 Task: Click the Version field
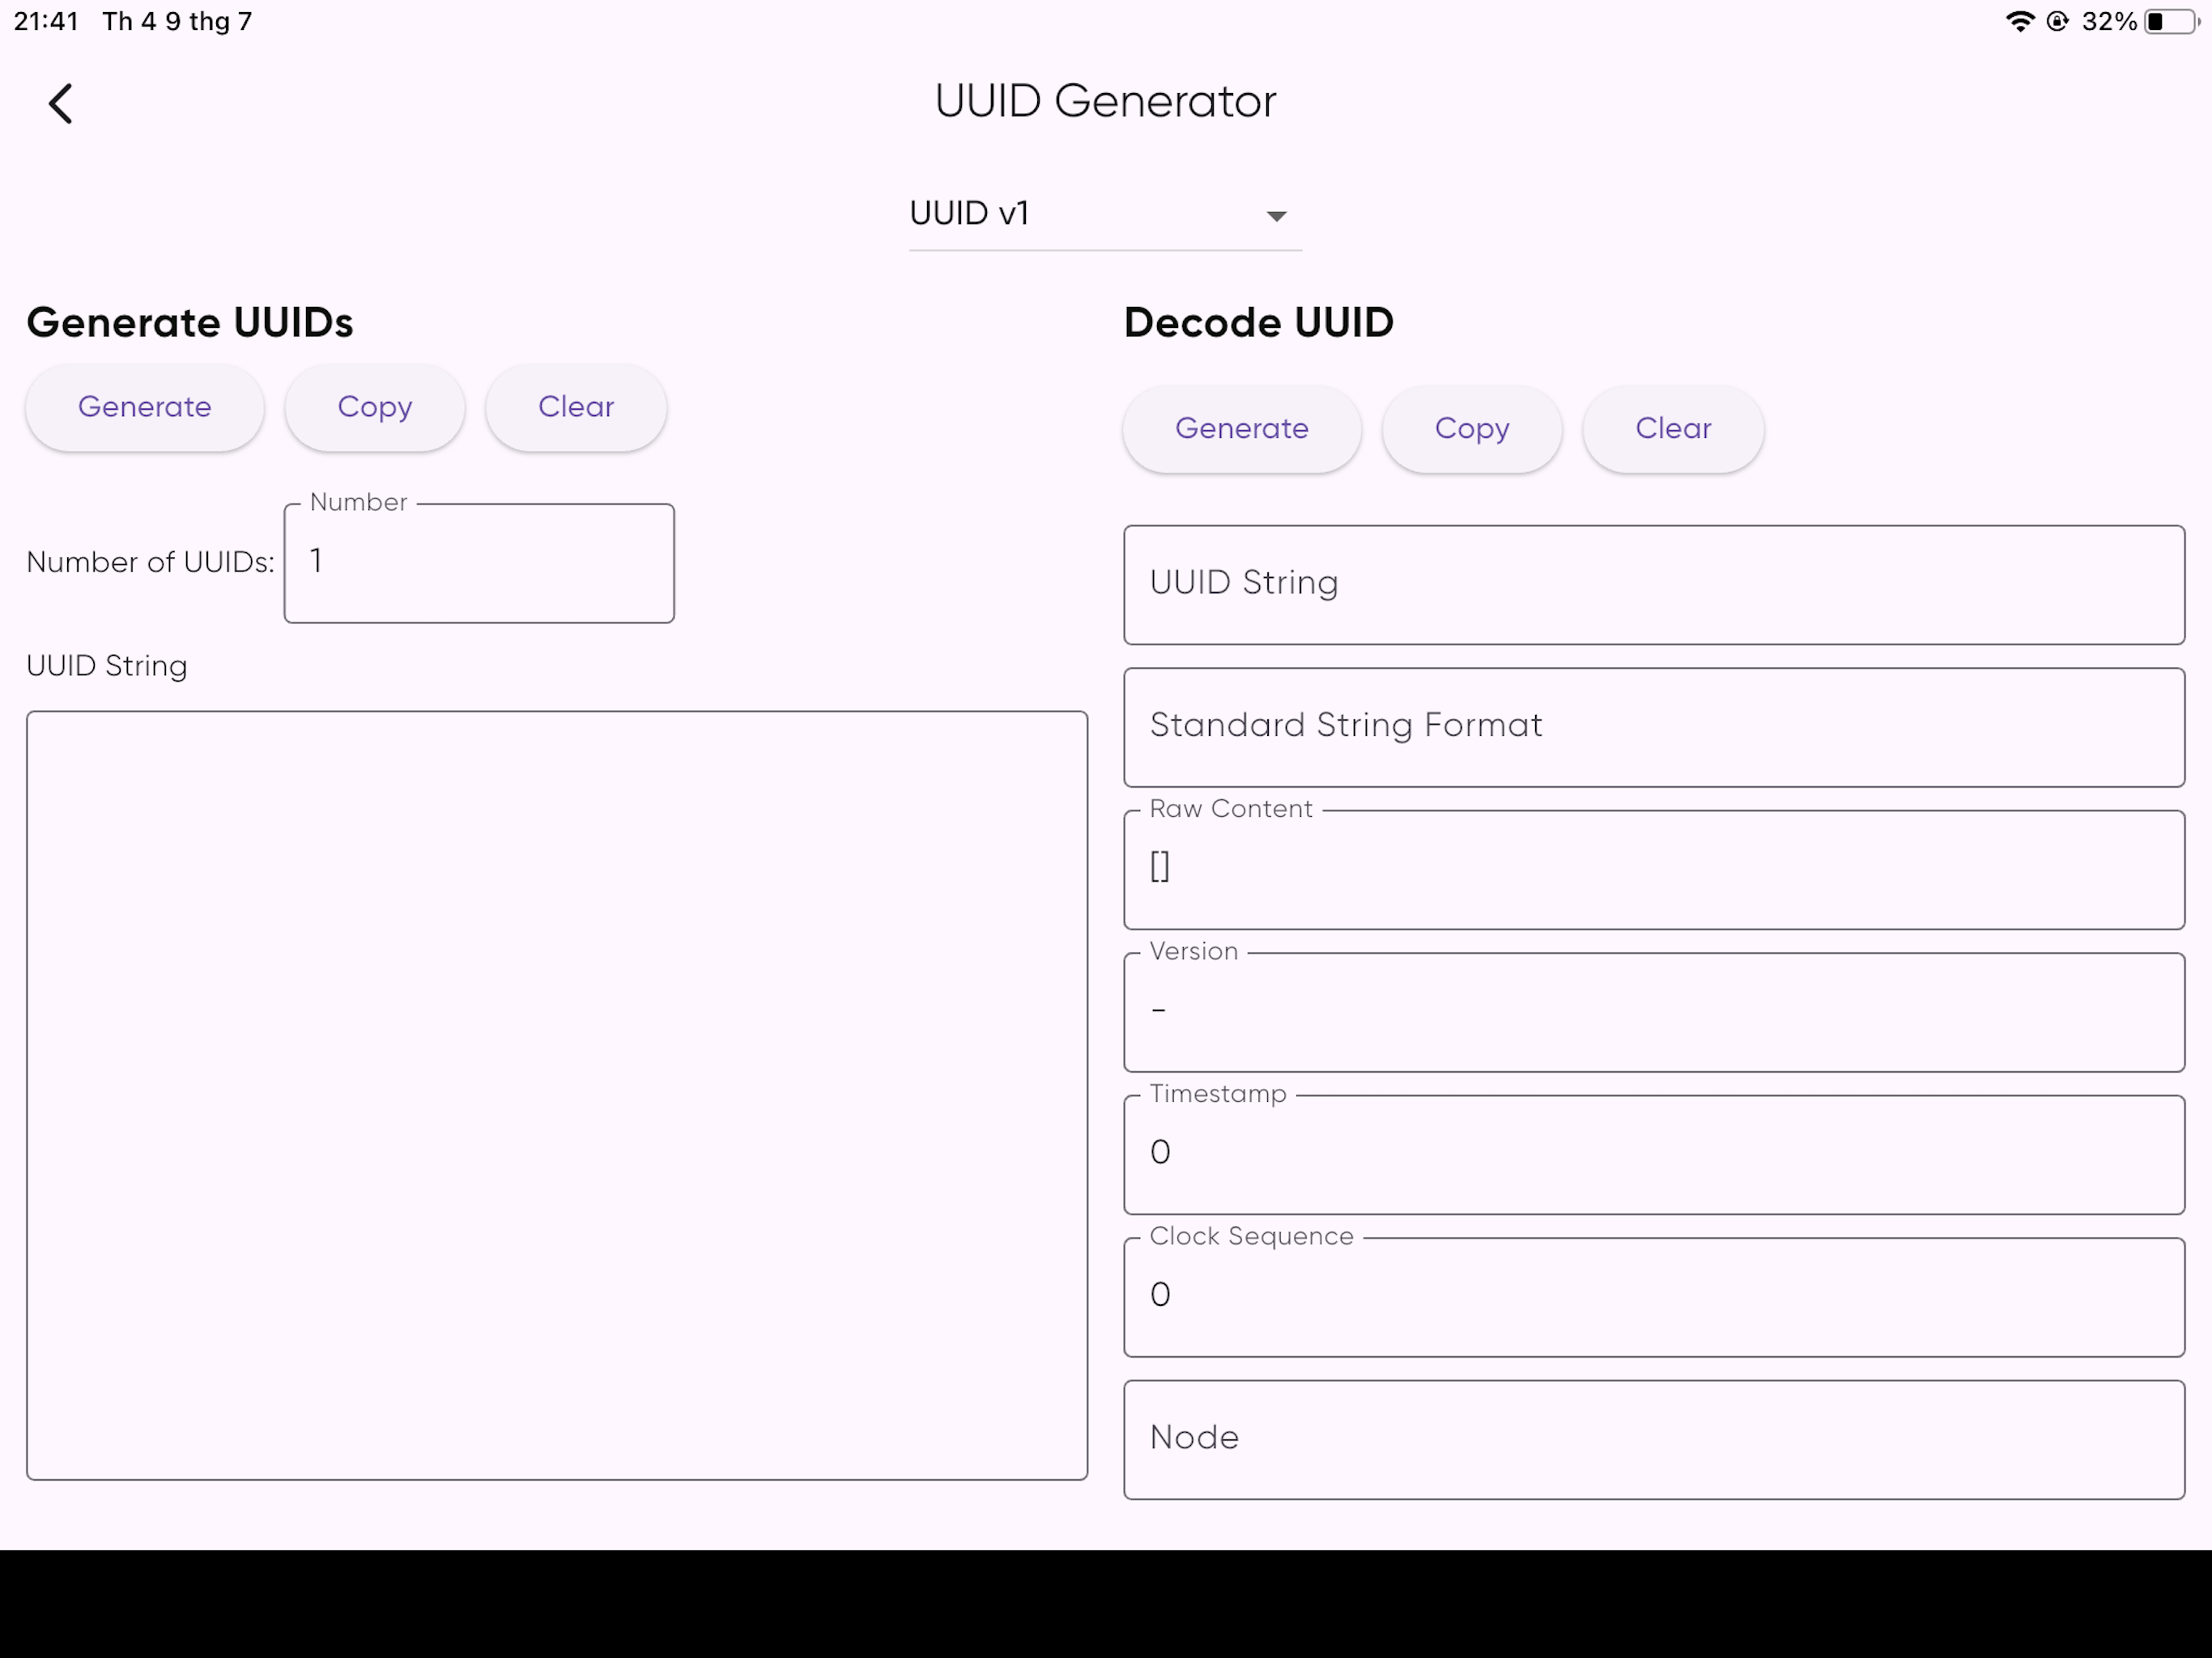pos(1654,1012)
